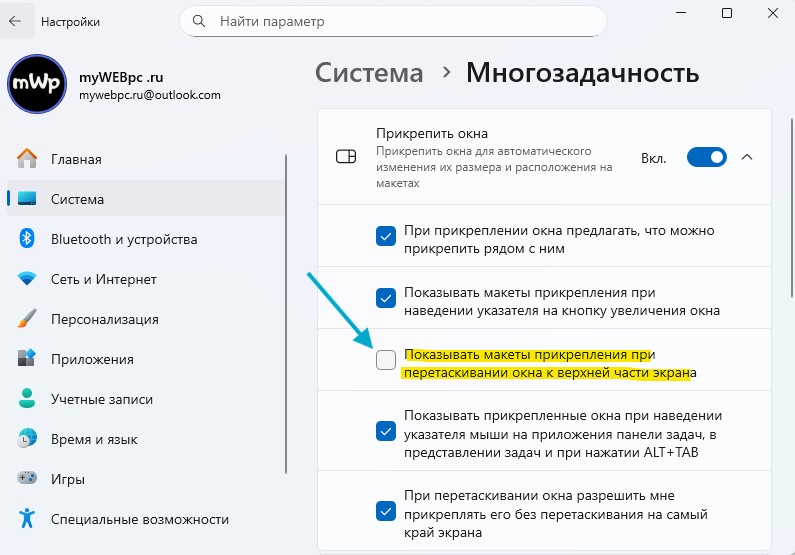Check 'перетаскивании окна к верхней части экрана' checkbox
Screen dimensions: 795x555
[386, 360]
